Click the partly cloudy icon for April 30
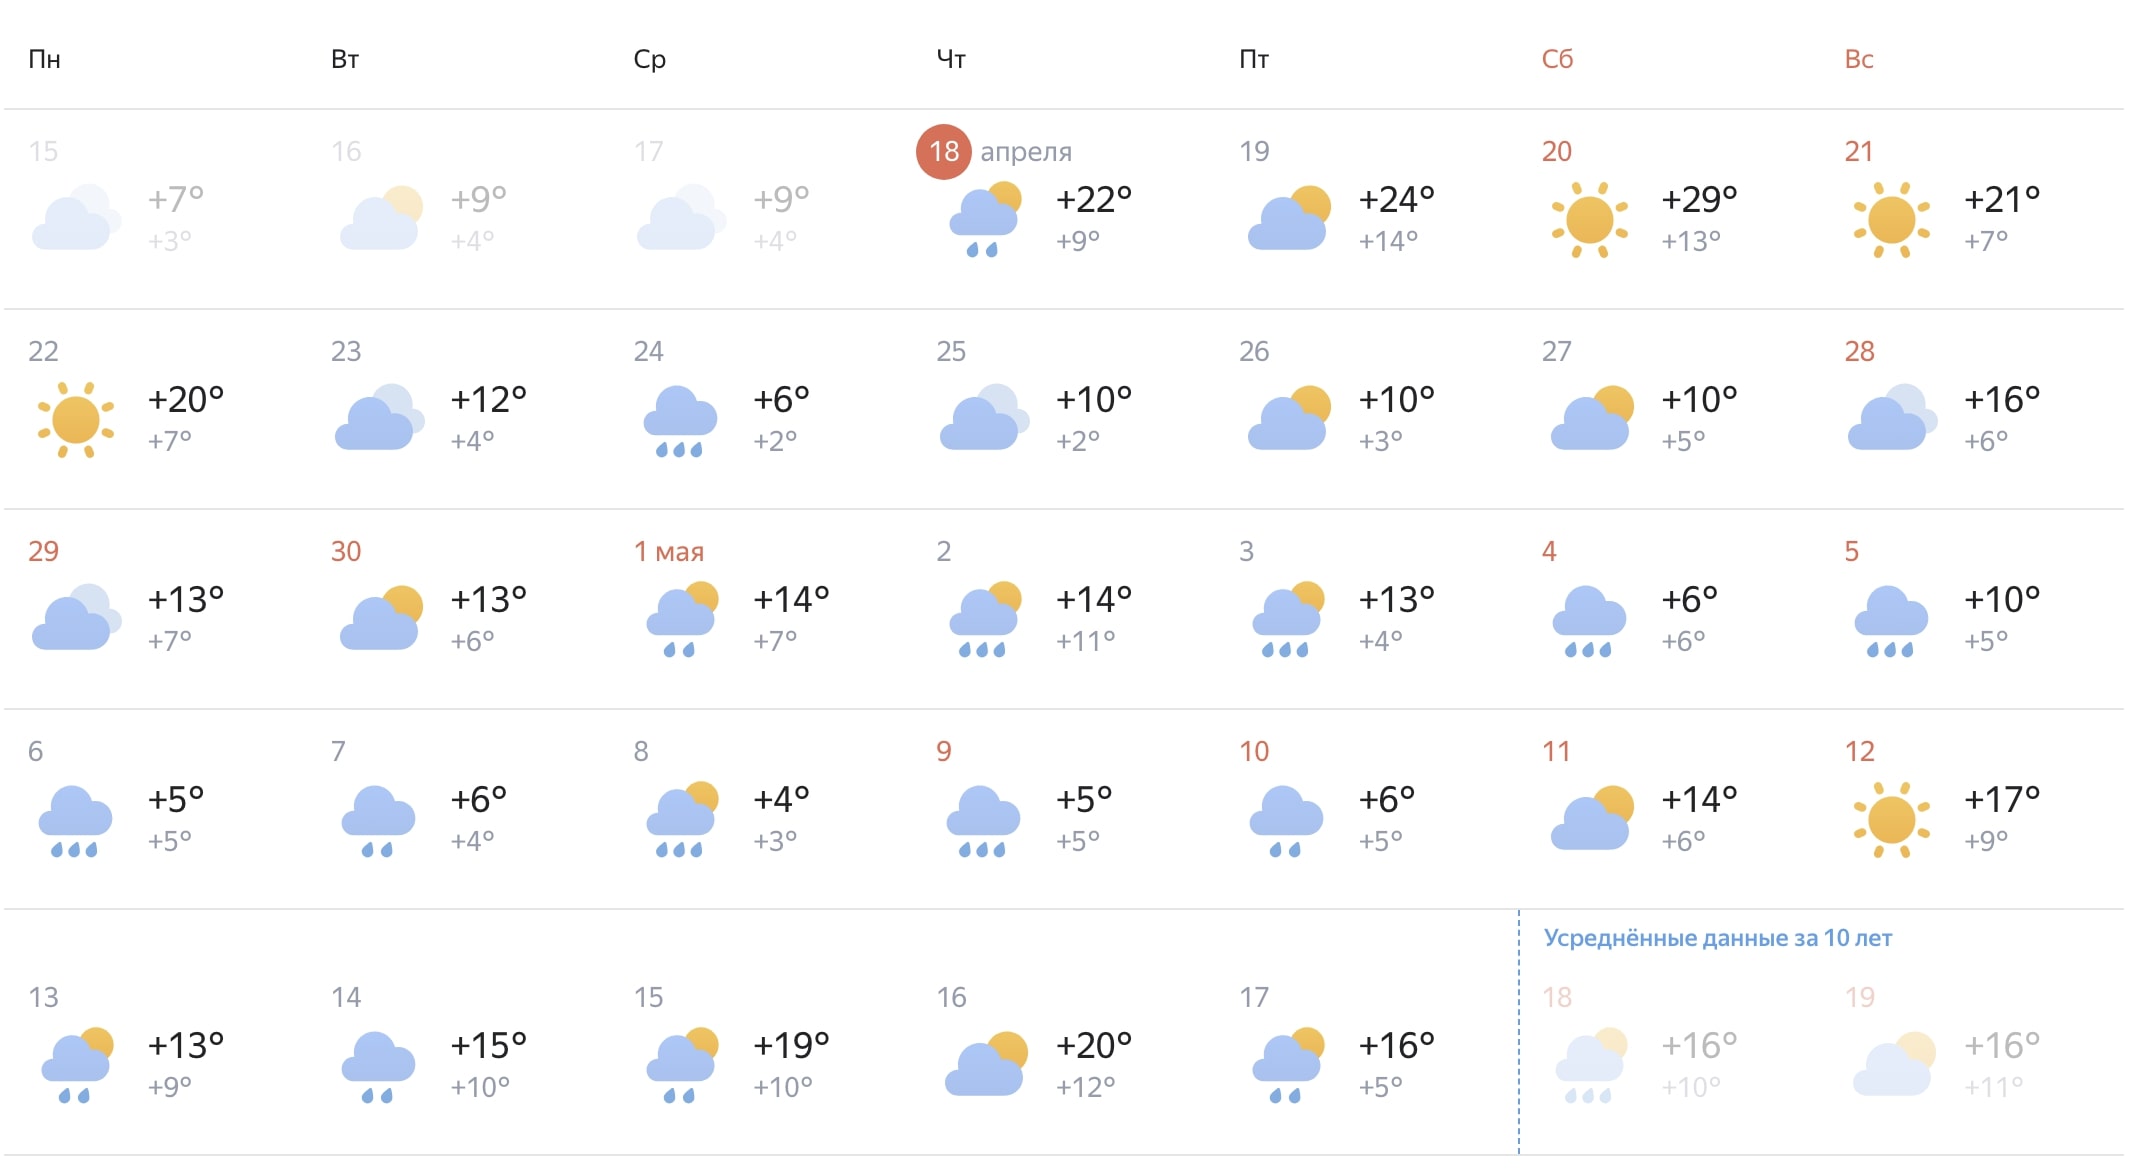2138x1172 pixels. pyautogui.click(x=381, y=618)
